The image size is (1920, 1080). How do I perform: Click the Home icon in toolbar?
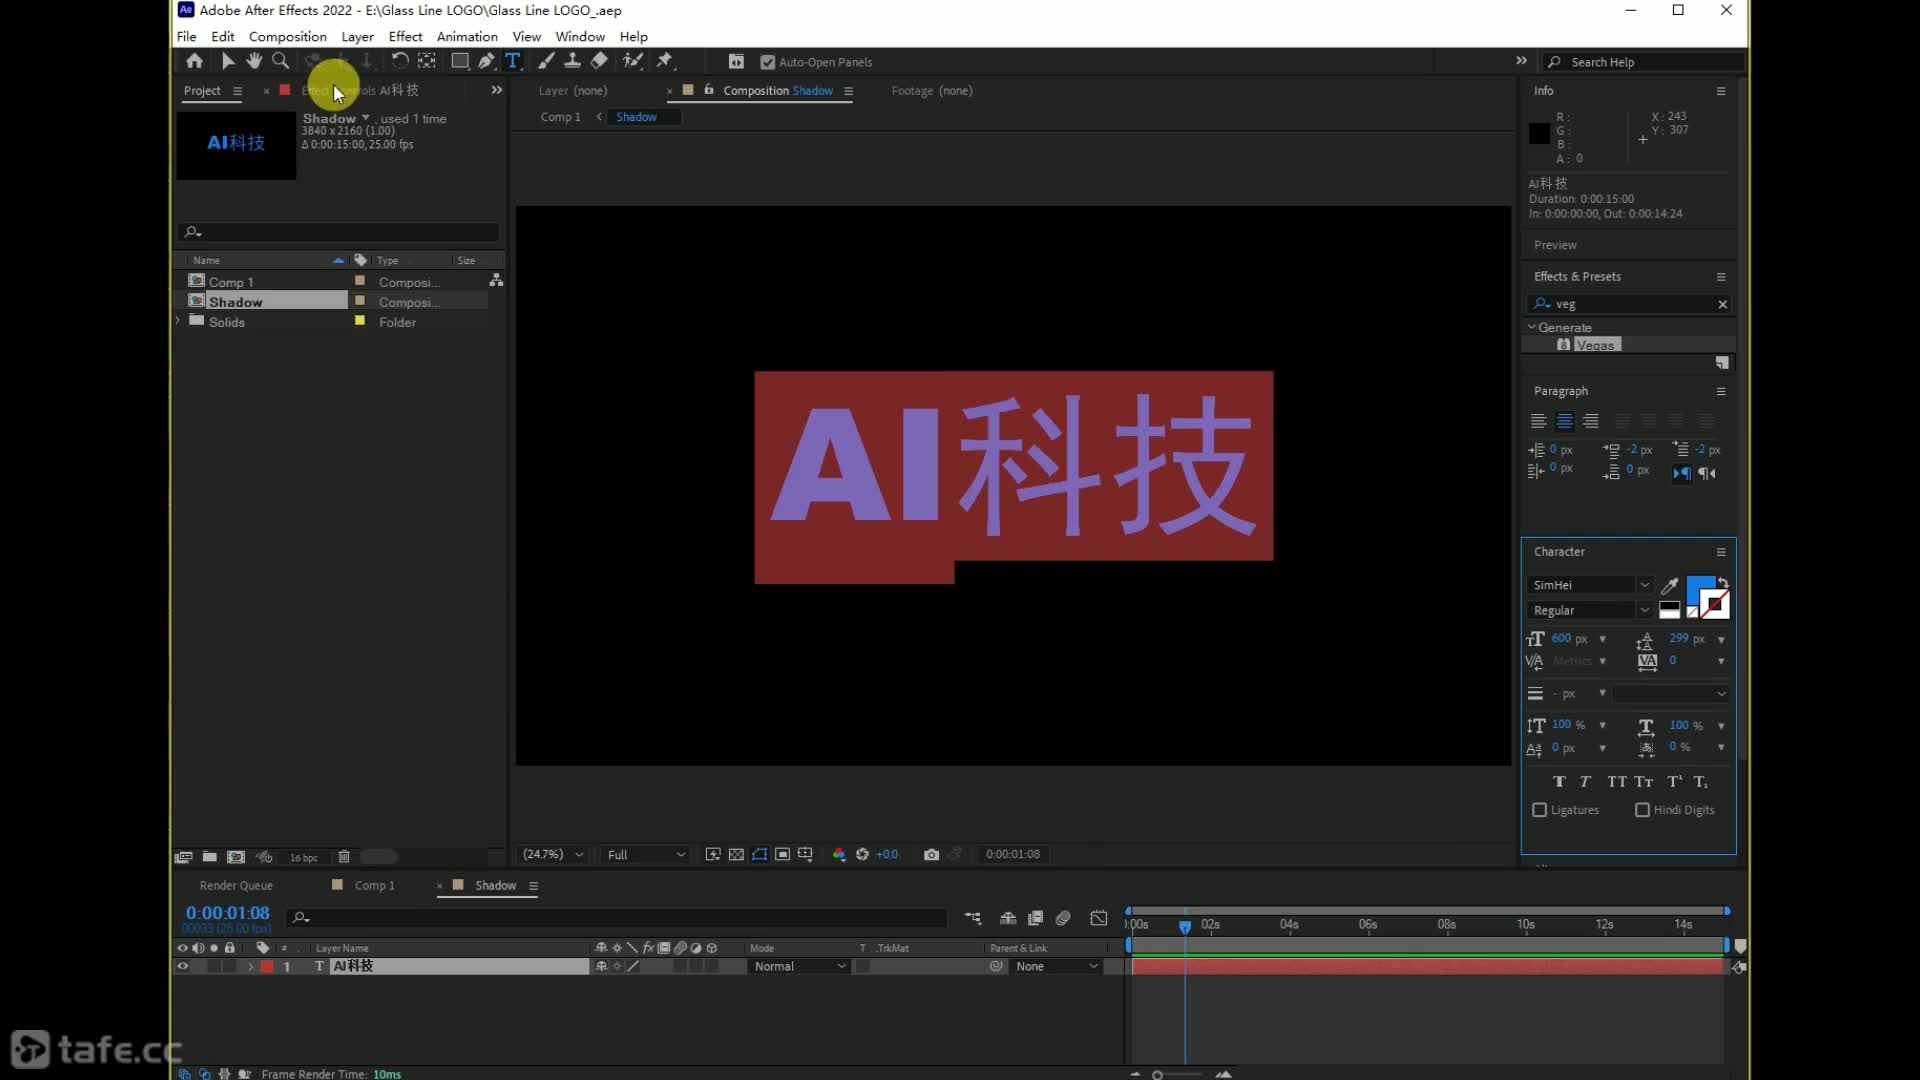tap(194, 61)
